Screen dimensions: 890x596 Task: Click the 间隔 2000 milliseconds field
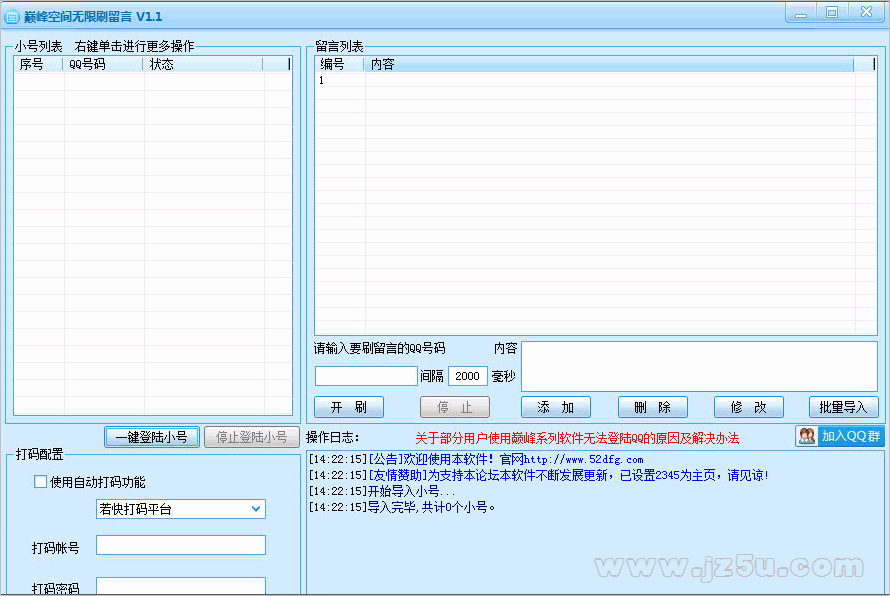pyautogui.click(x=468, y=376)
